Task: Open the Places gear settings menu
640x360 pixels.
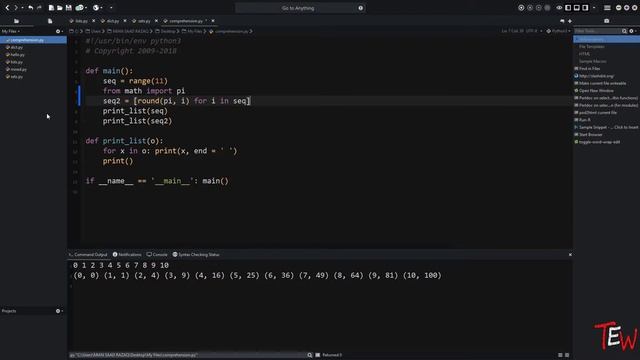Action: click(x=59, y=31)
